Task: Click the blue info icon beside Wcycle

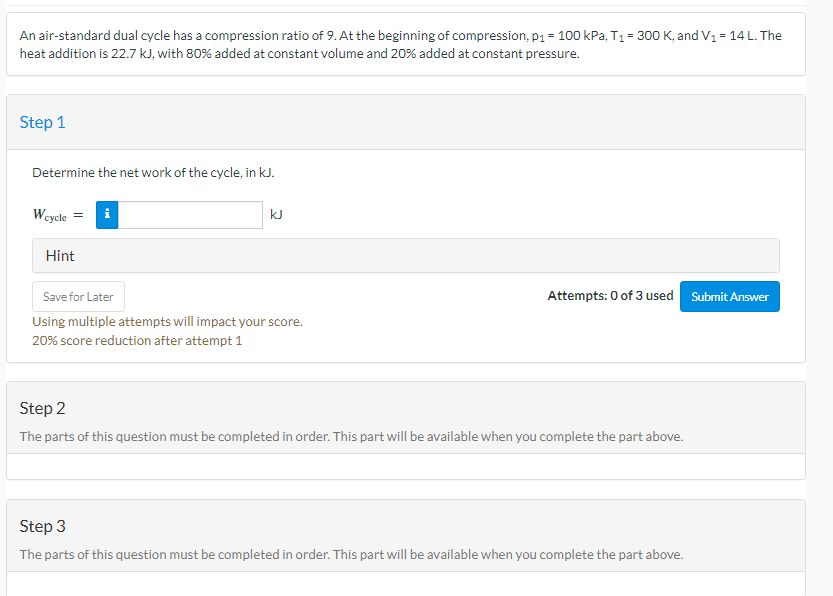Action: coord(107,215)
